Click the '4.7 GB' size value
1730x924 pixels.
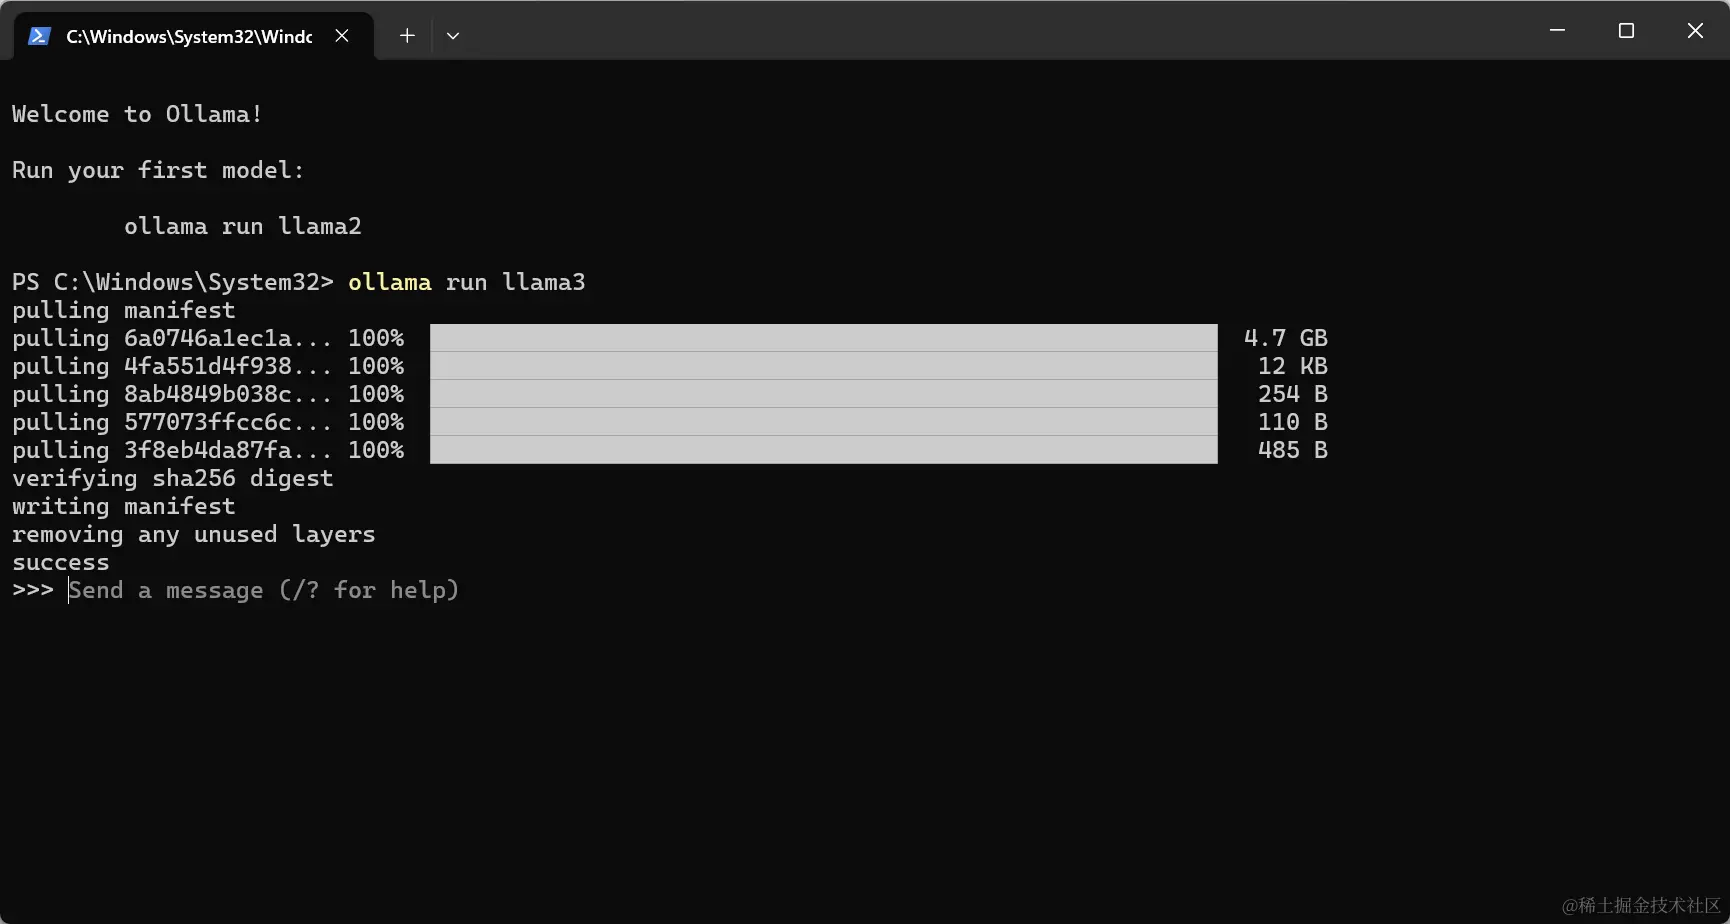1286,338
